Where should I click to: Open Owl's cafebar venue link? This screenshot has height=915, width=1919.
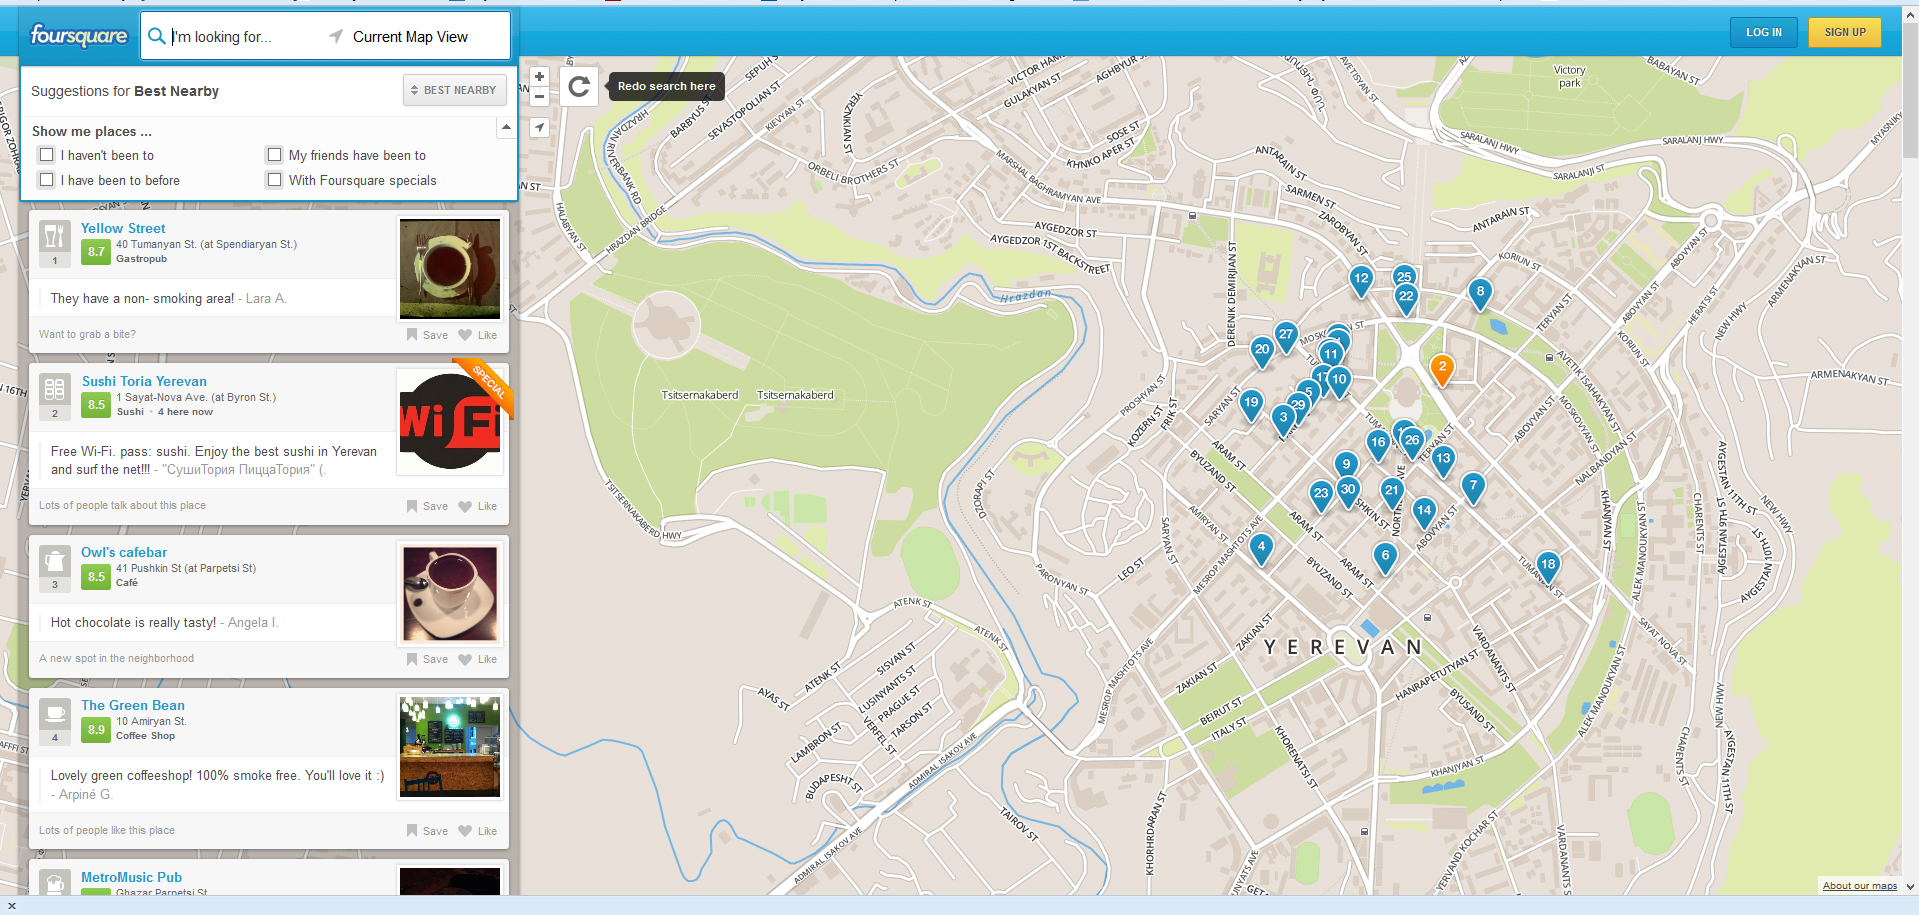coord(124,552)
